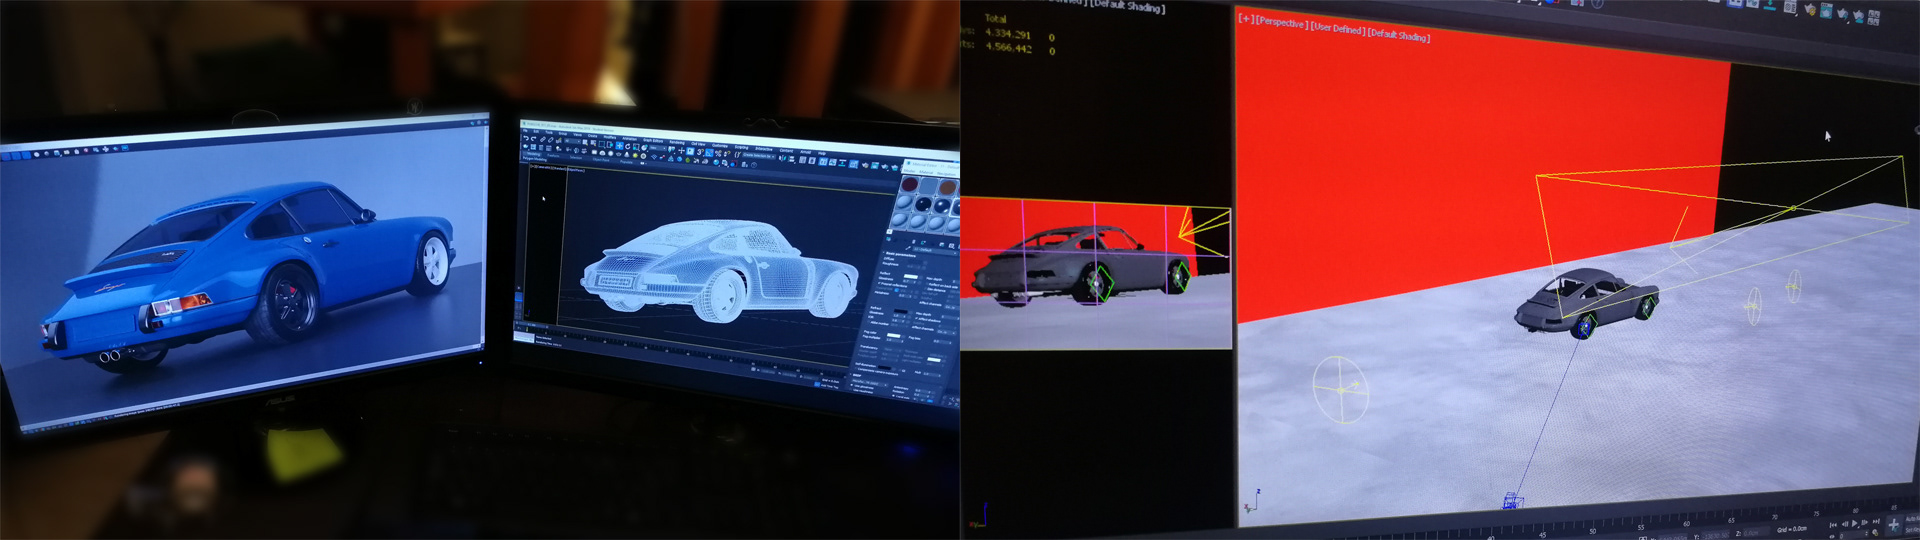Click the Rendered Frame Window icon in right toolbar
1920x540 pixels.
(x=1826, y=11)
